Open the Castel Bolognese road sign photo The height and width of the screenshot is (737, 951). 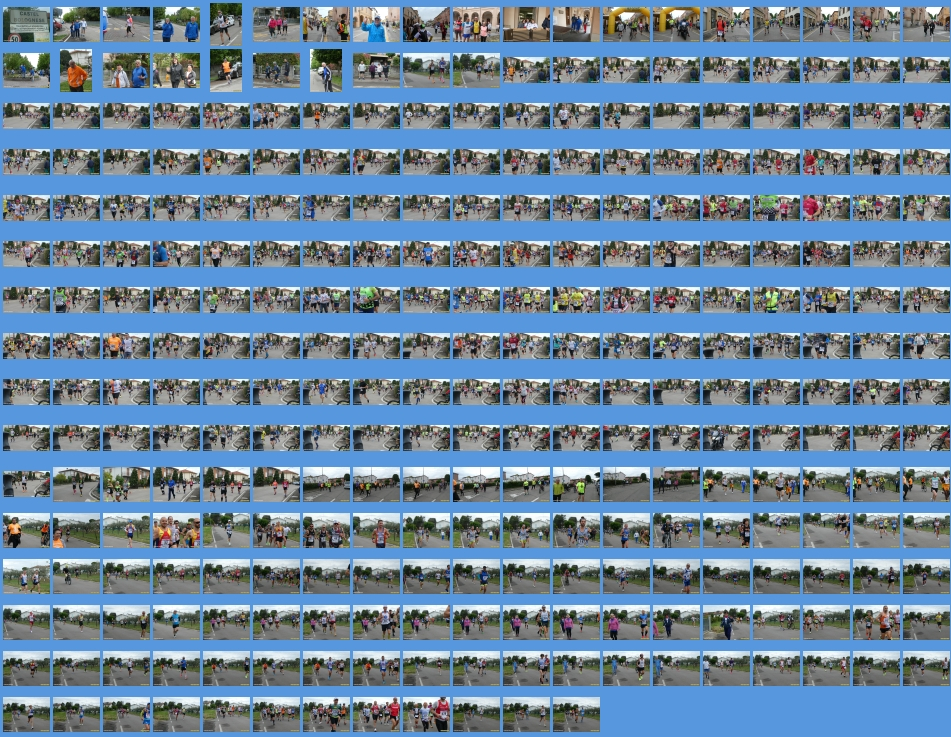[26, 24]
